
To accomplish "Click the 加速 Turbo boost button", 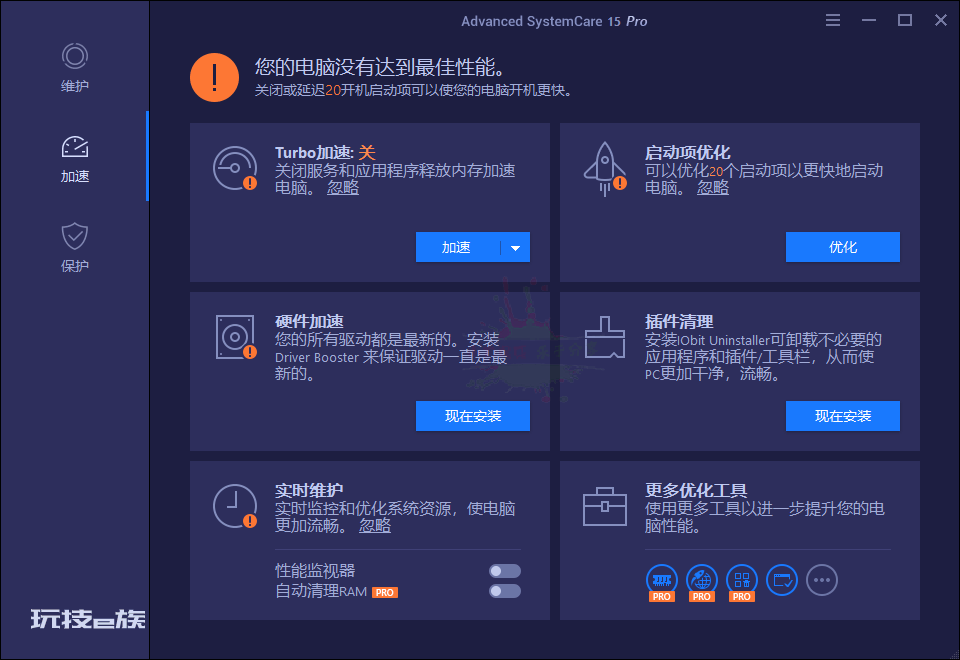I will point(457,247).
